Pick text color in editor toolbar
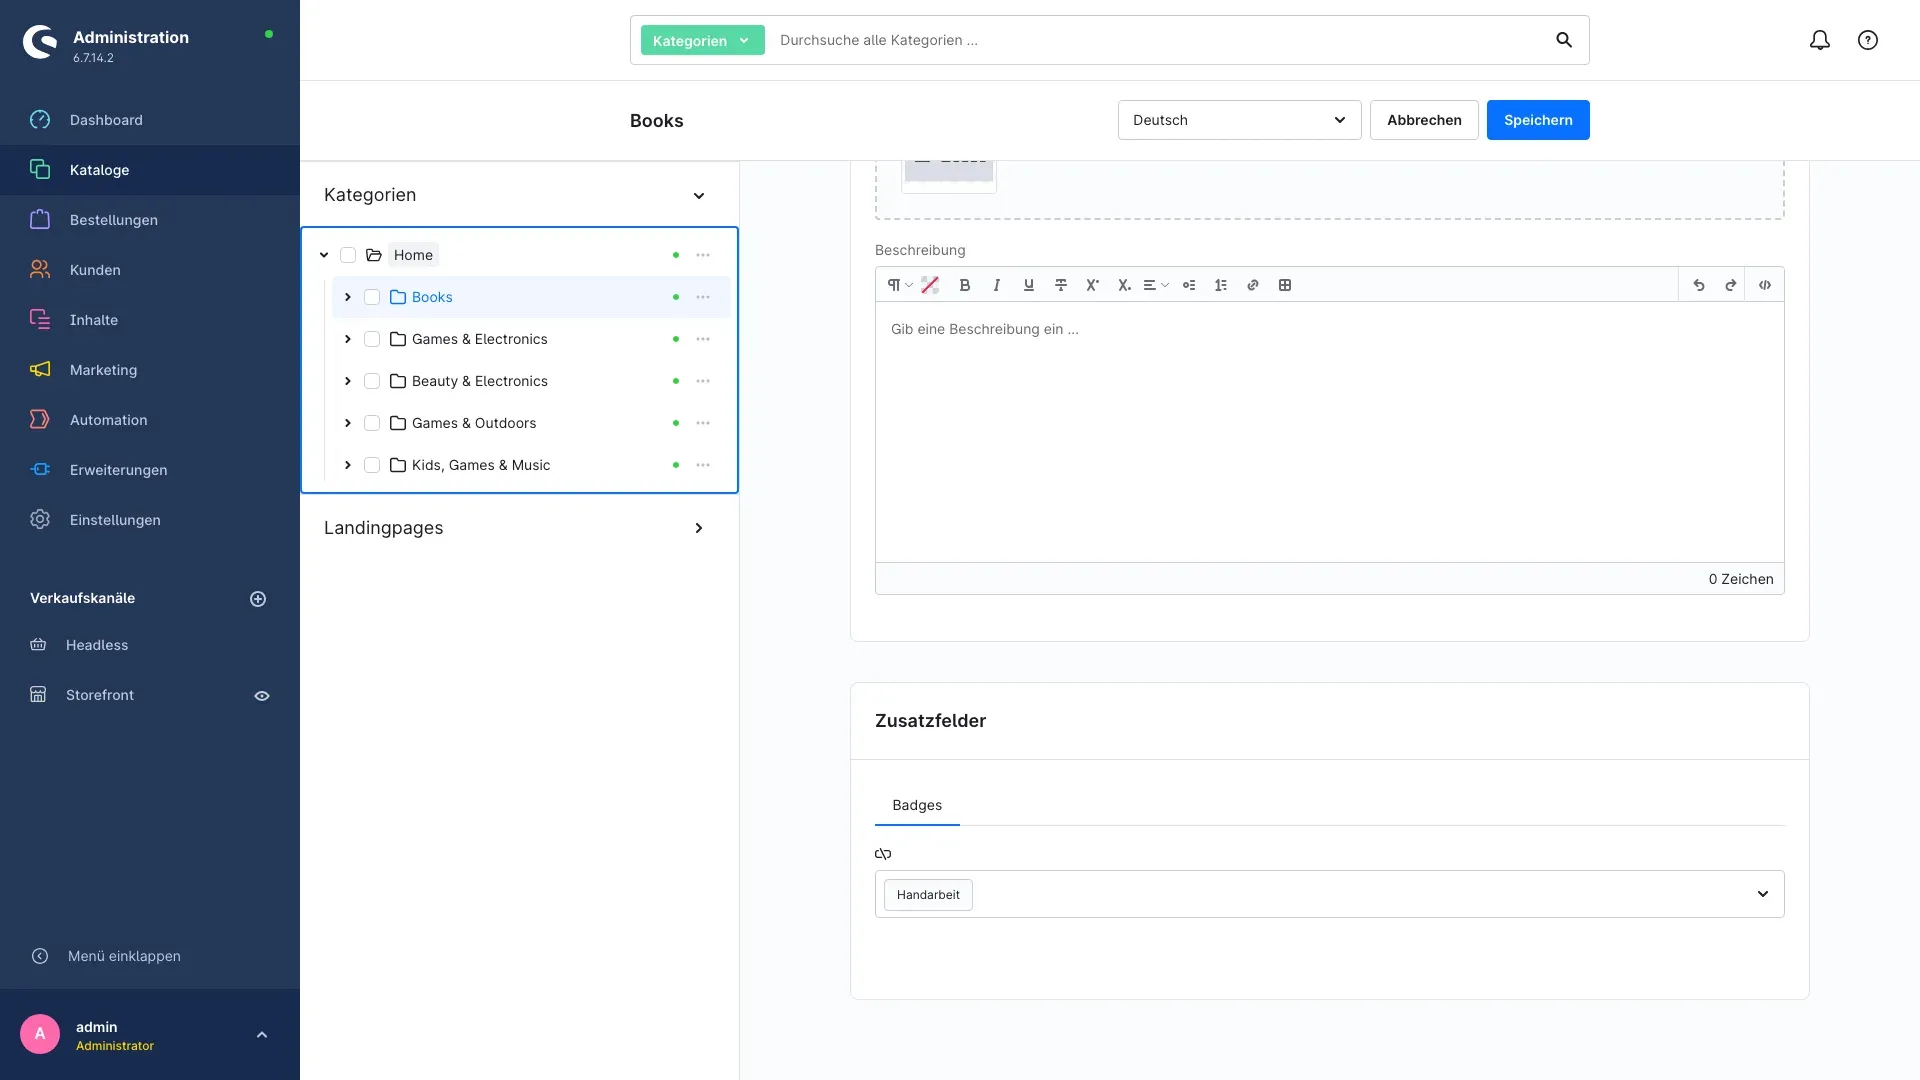 [x=930, y=285]
